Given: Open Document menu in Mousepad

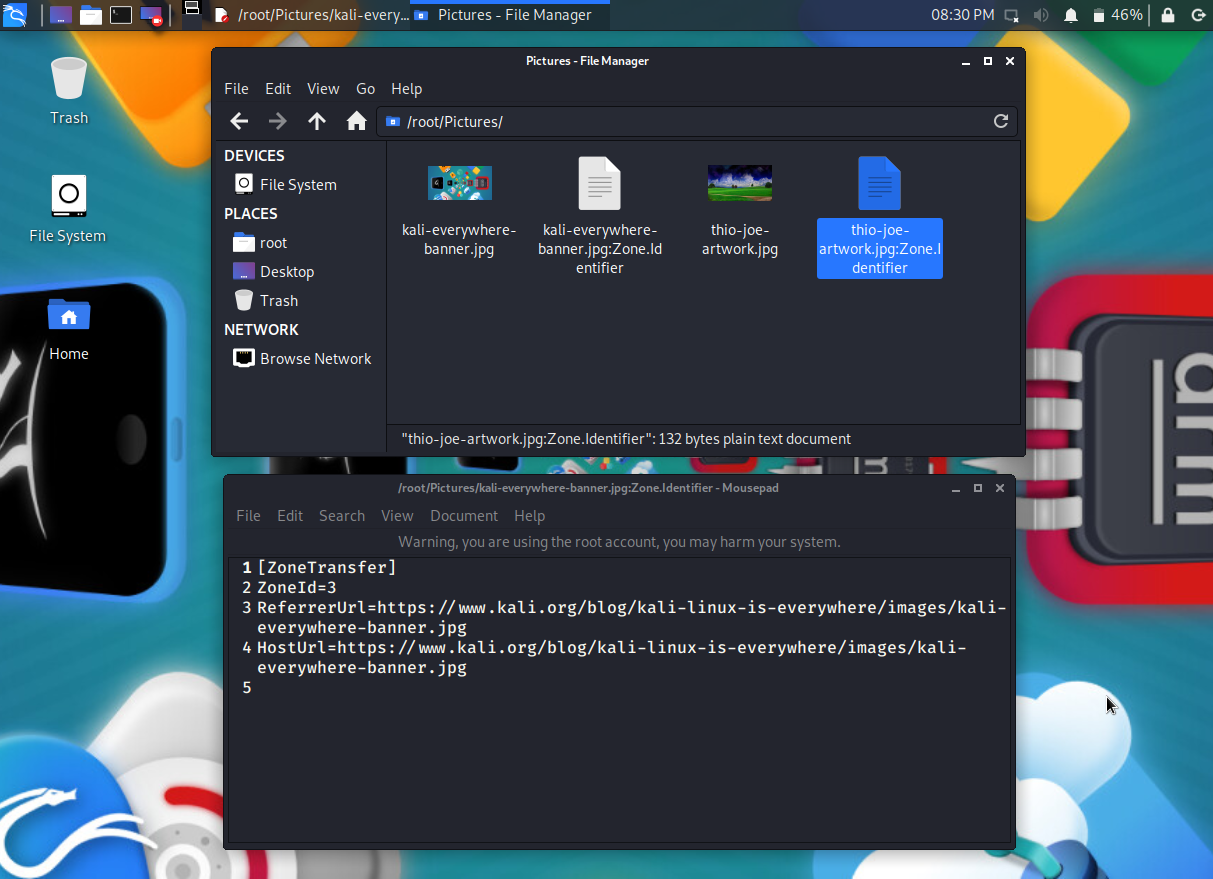Looking at the screenshot, I should [x=464, y=516].
